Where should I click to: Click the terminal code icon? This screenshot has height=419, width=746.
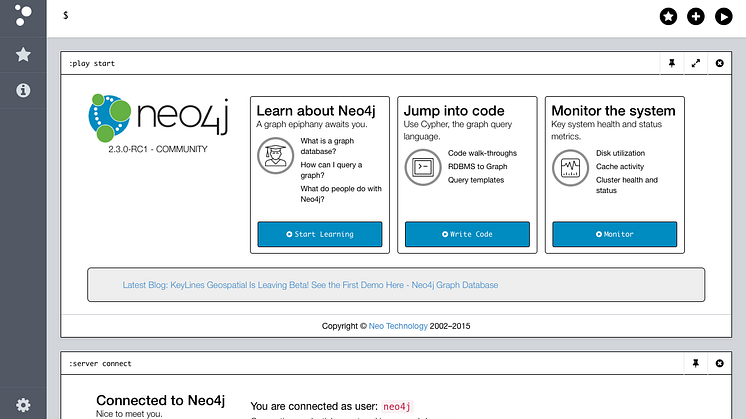pos(423,167)
